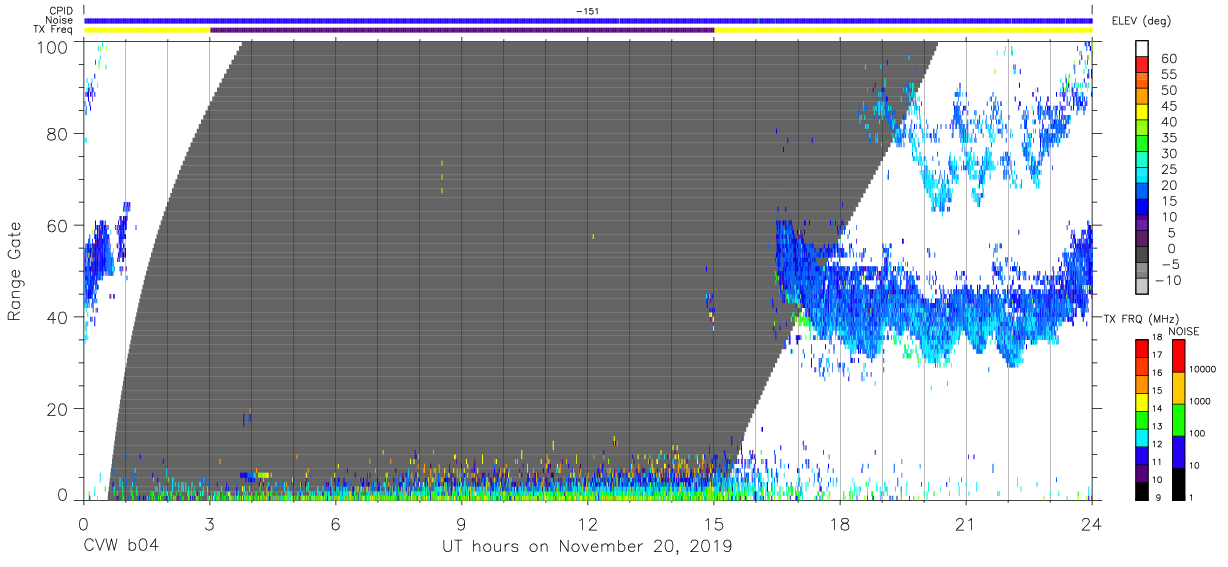Click the '13' label on TX FRQ scale
This screenshot has height=567, width=1228.
coord(1157,427)
